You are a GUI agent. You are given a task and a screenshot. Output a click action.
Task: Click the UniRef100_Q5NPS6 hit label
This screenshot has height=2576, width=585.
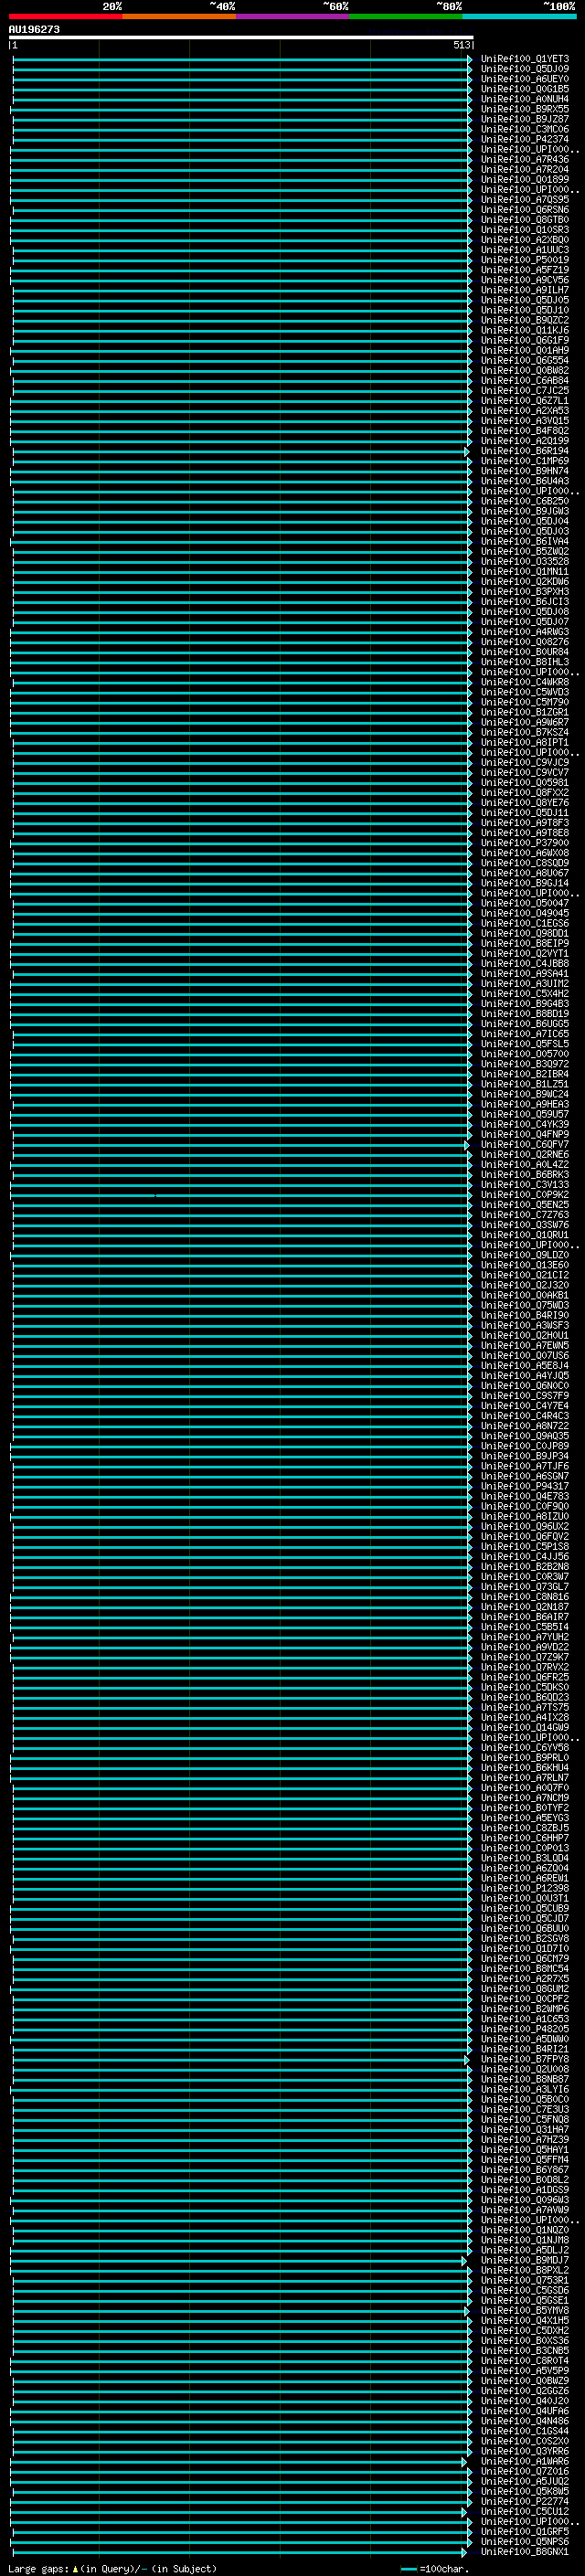coord(525,2542)
